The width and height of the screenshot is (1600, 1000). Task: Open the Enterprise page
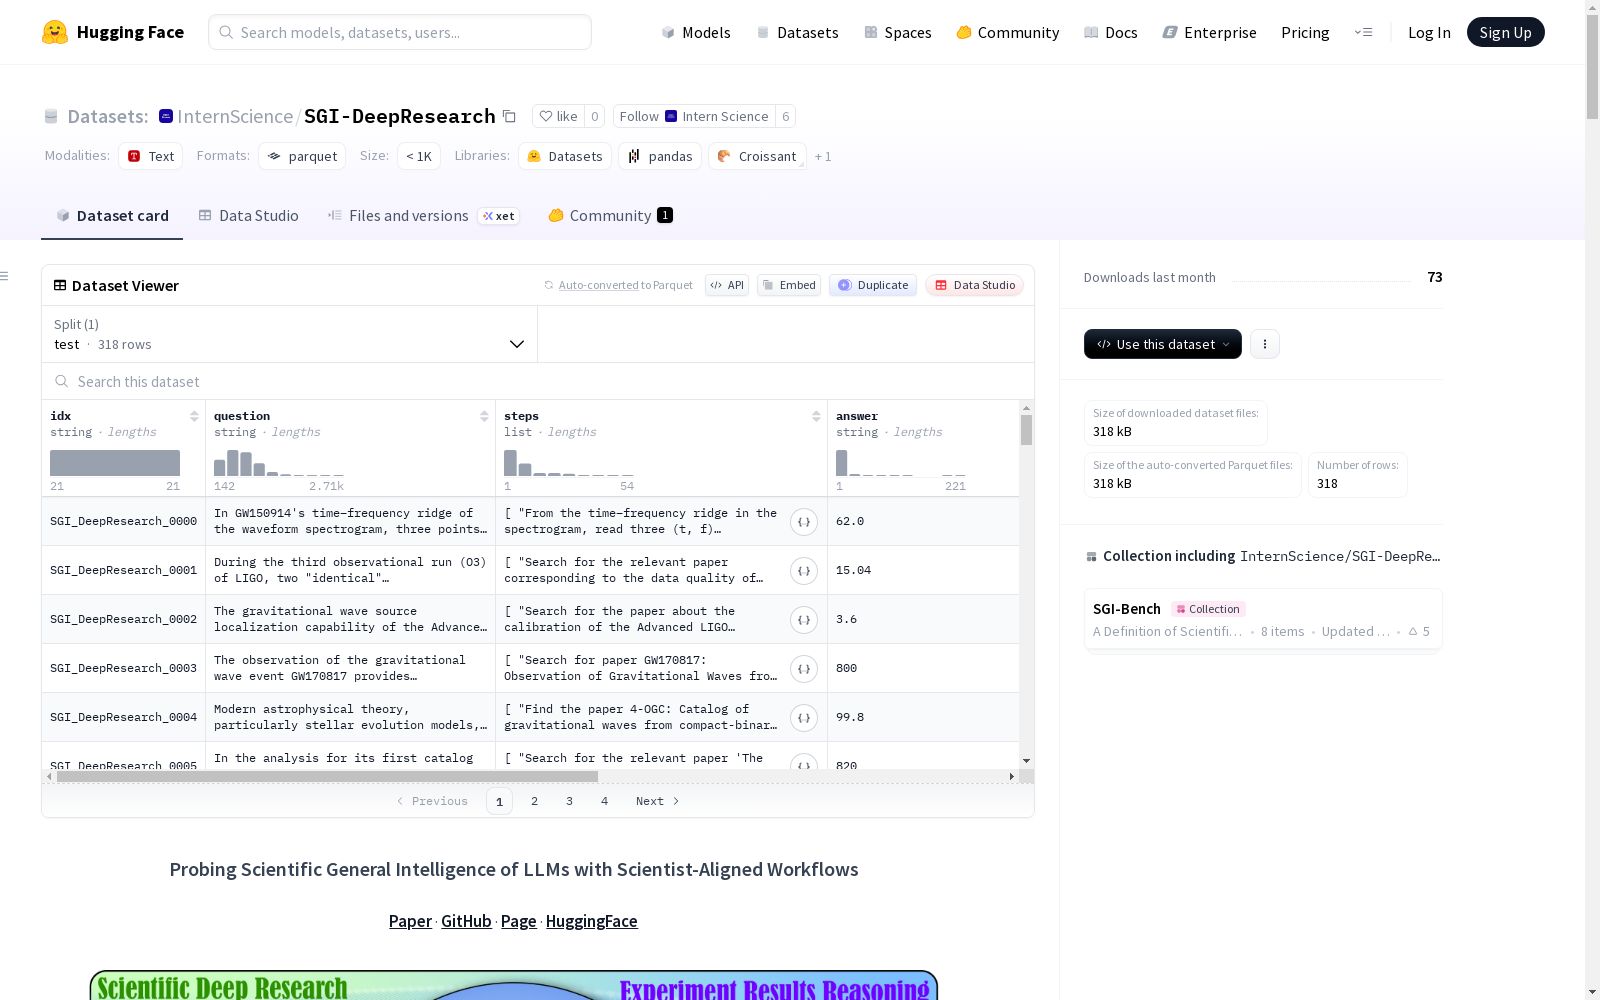tap(1210, 32)
